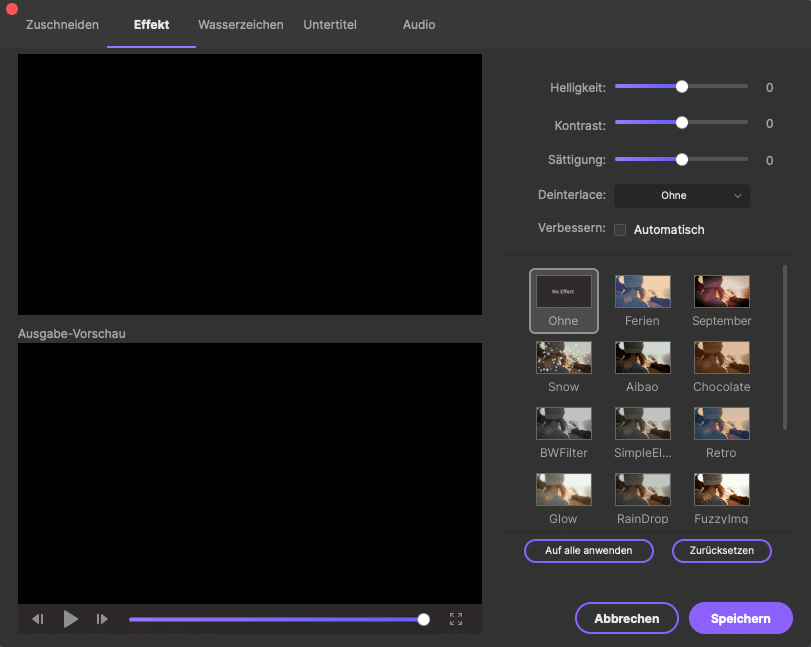Toggle fullscreen preview icon
The height and width of the screenshot is (647, 811).
pyautogui.click(x=456, y=619)
